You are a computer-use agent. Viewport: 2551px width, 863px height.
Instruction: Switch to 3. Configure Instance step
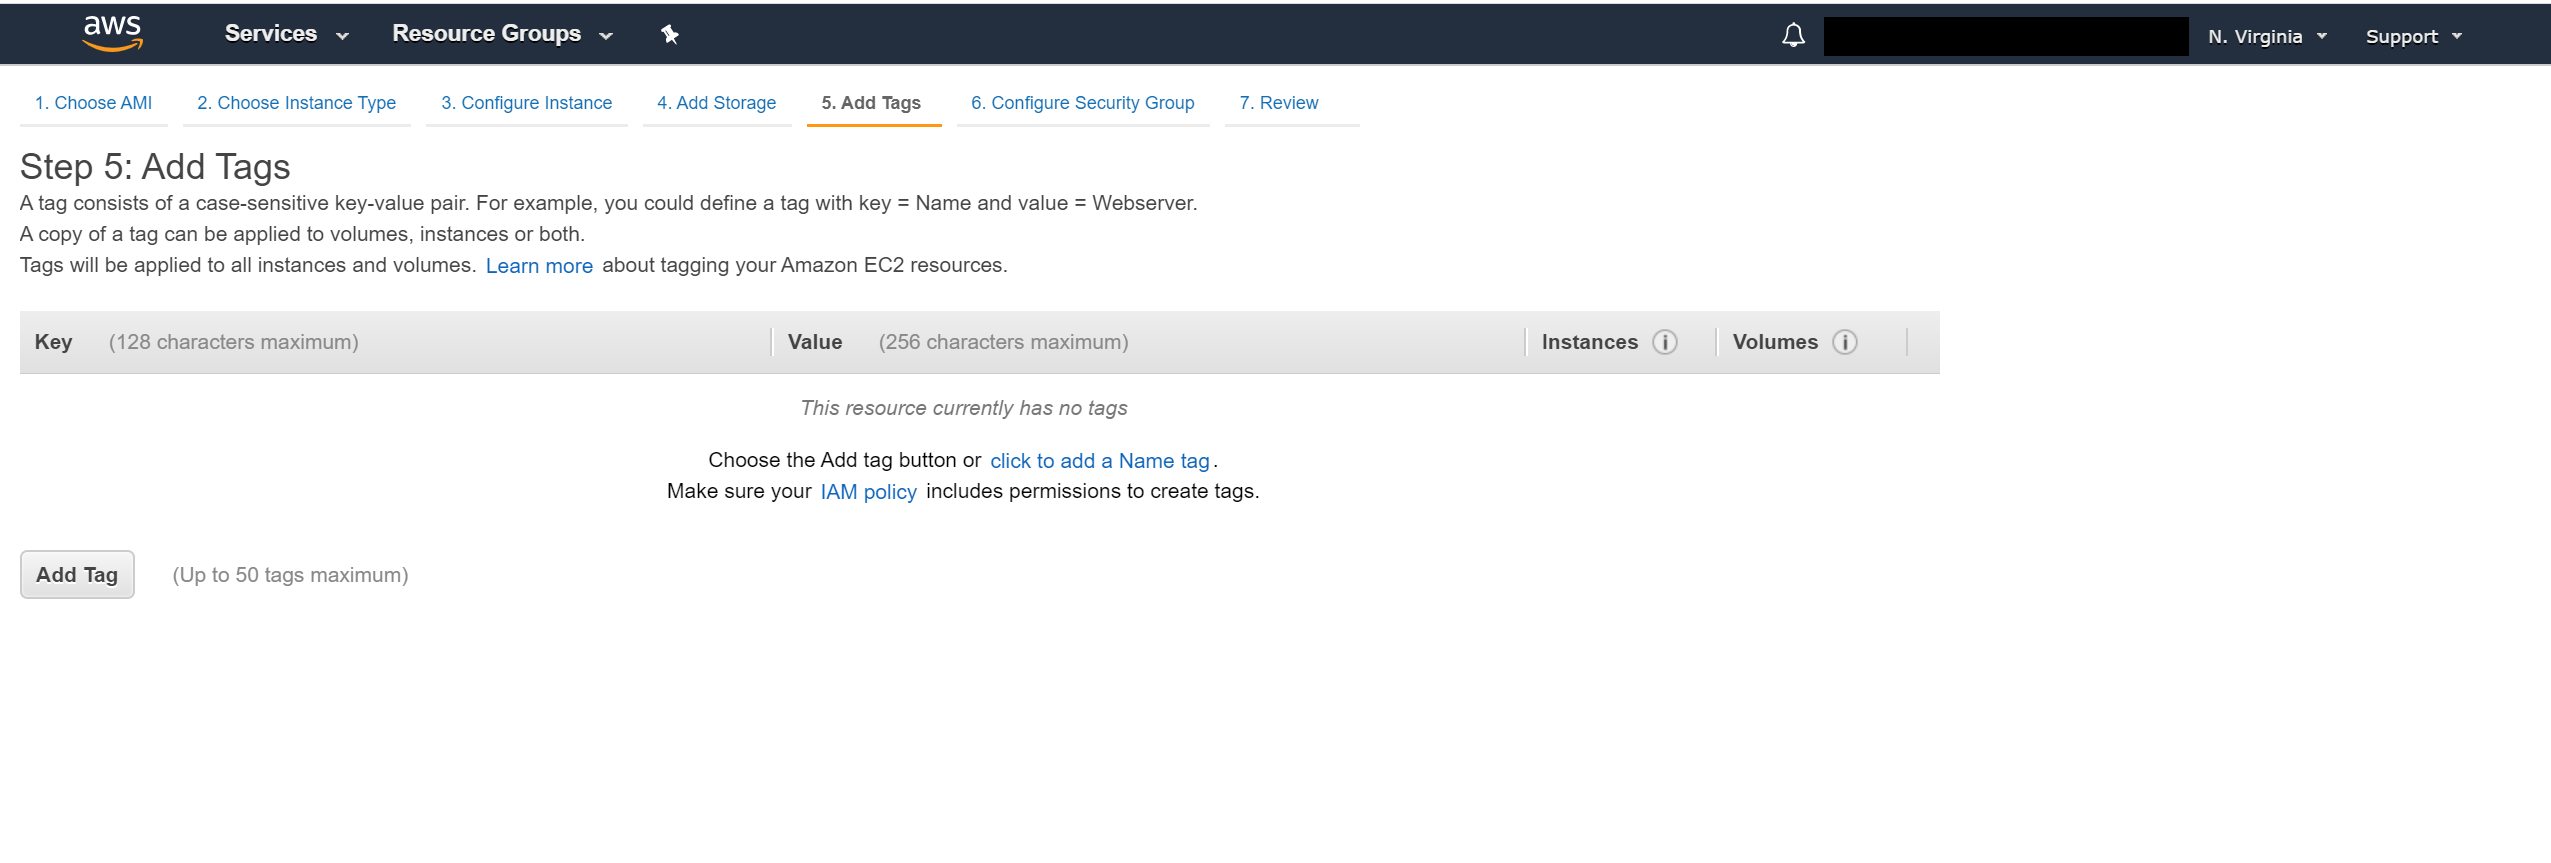[x=527, y=103]
